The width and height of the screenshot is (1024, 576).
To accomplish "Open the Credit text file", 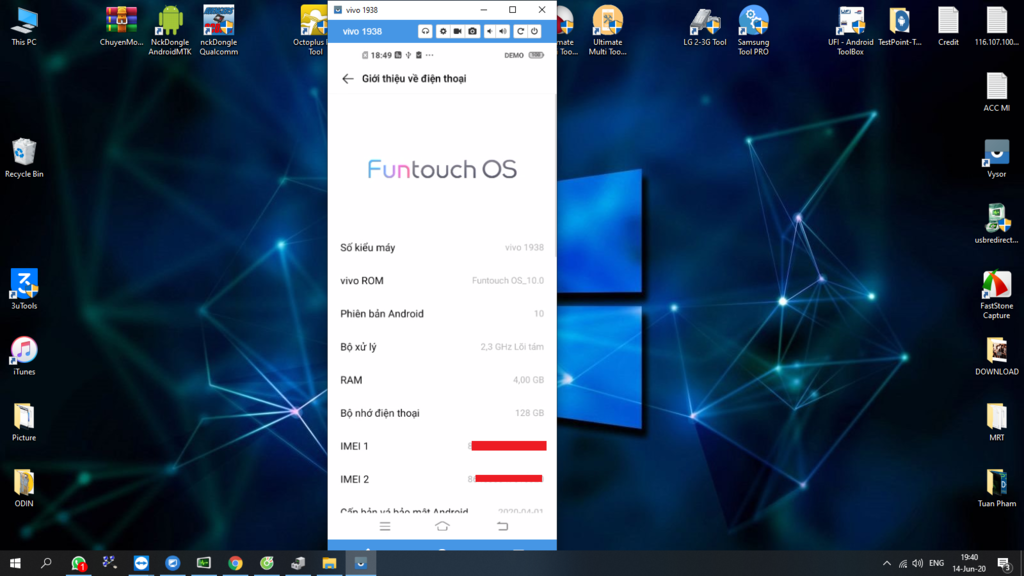I will [948, 26].
